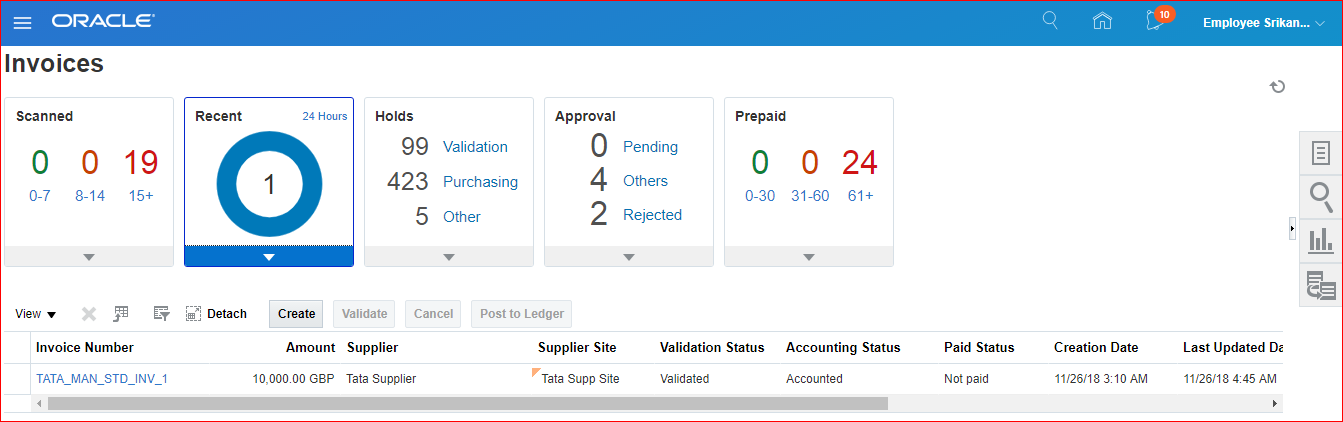Select the Validation holds link
This screenshot has height=422, width=1343.
475,147
